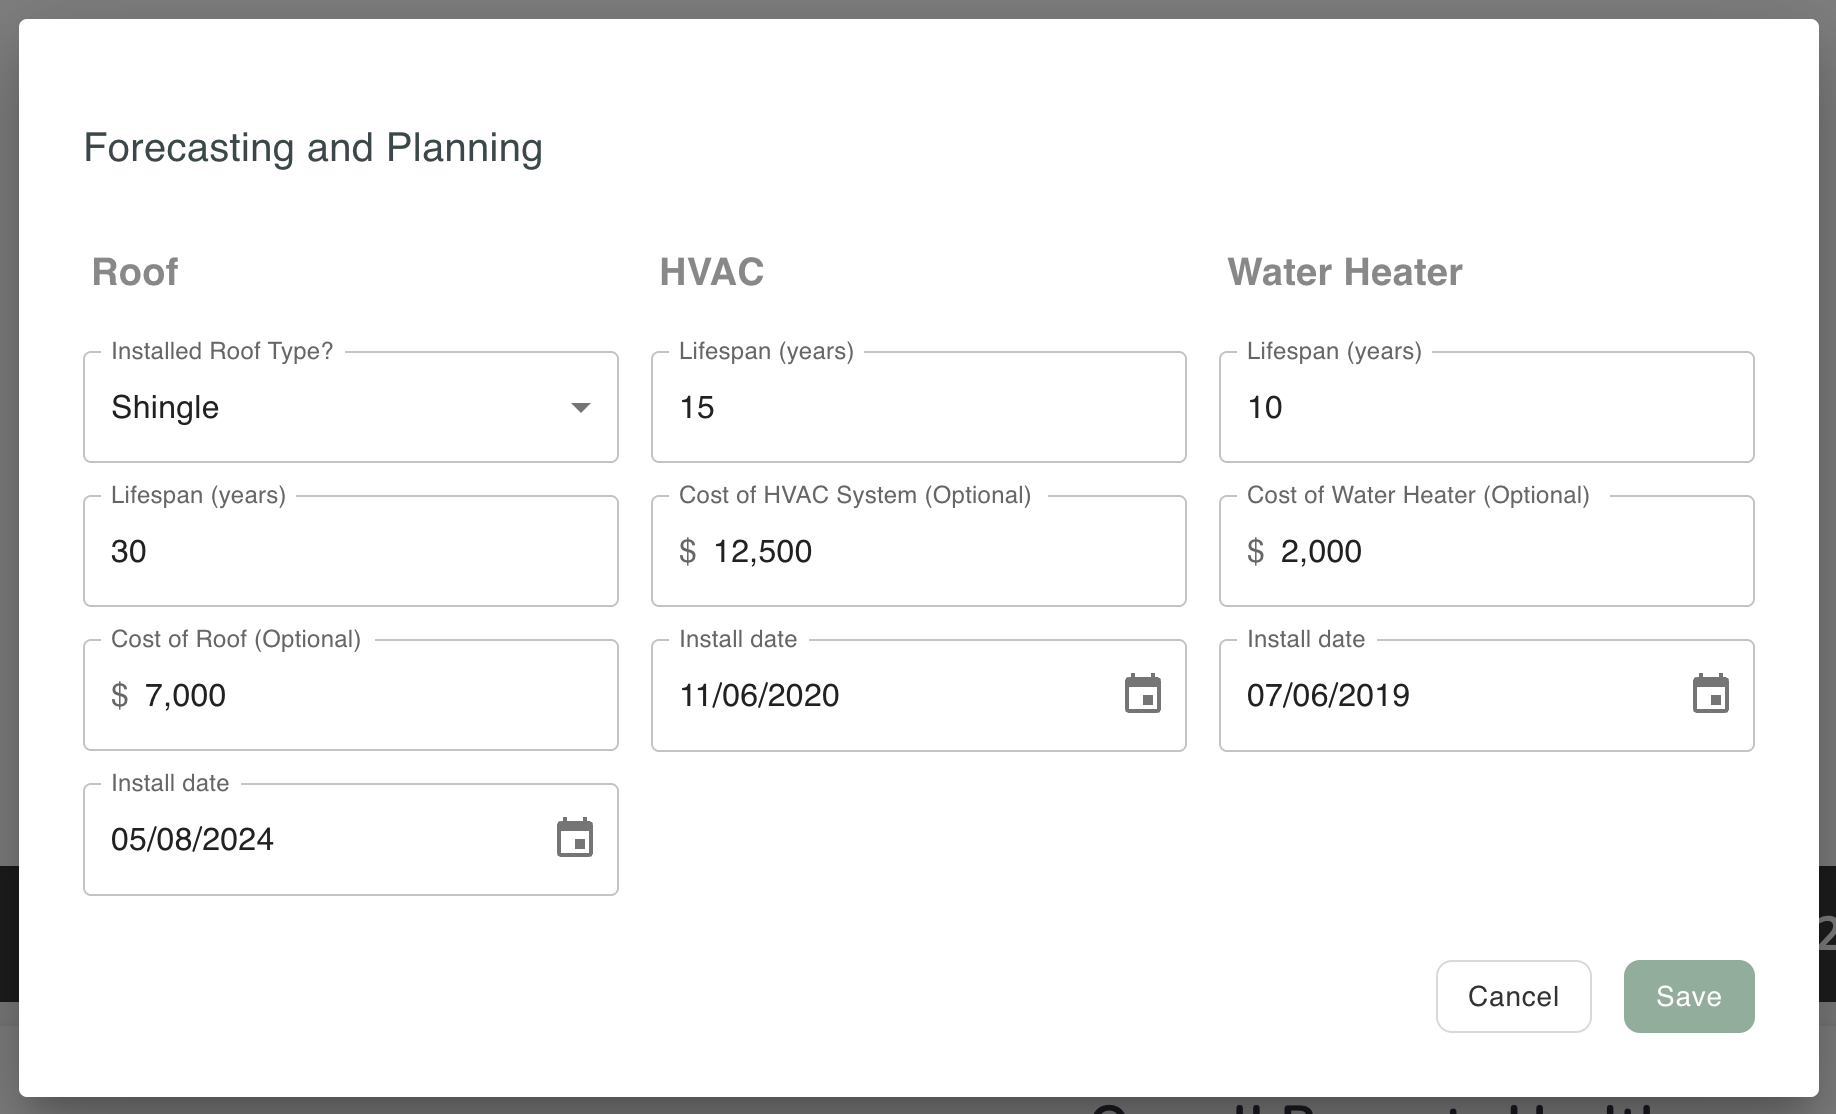Image resolution: width=1836 pixels, height=1114 pixels.
Task: Open the Roof install date calendar picker
Action: point(575,838)
